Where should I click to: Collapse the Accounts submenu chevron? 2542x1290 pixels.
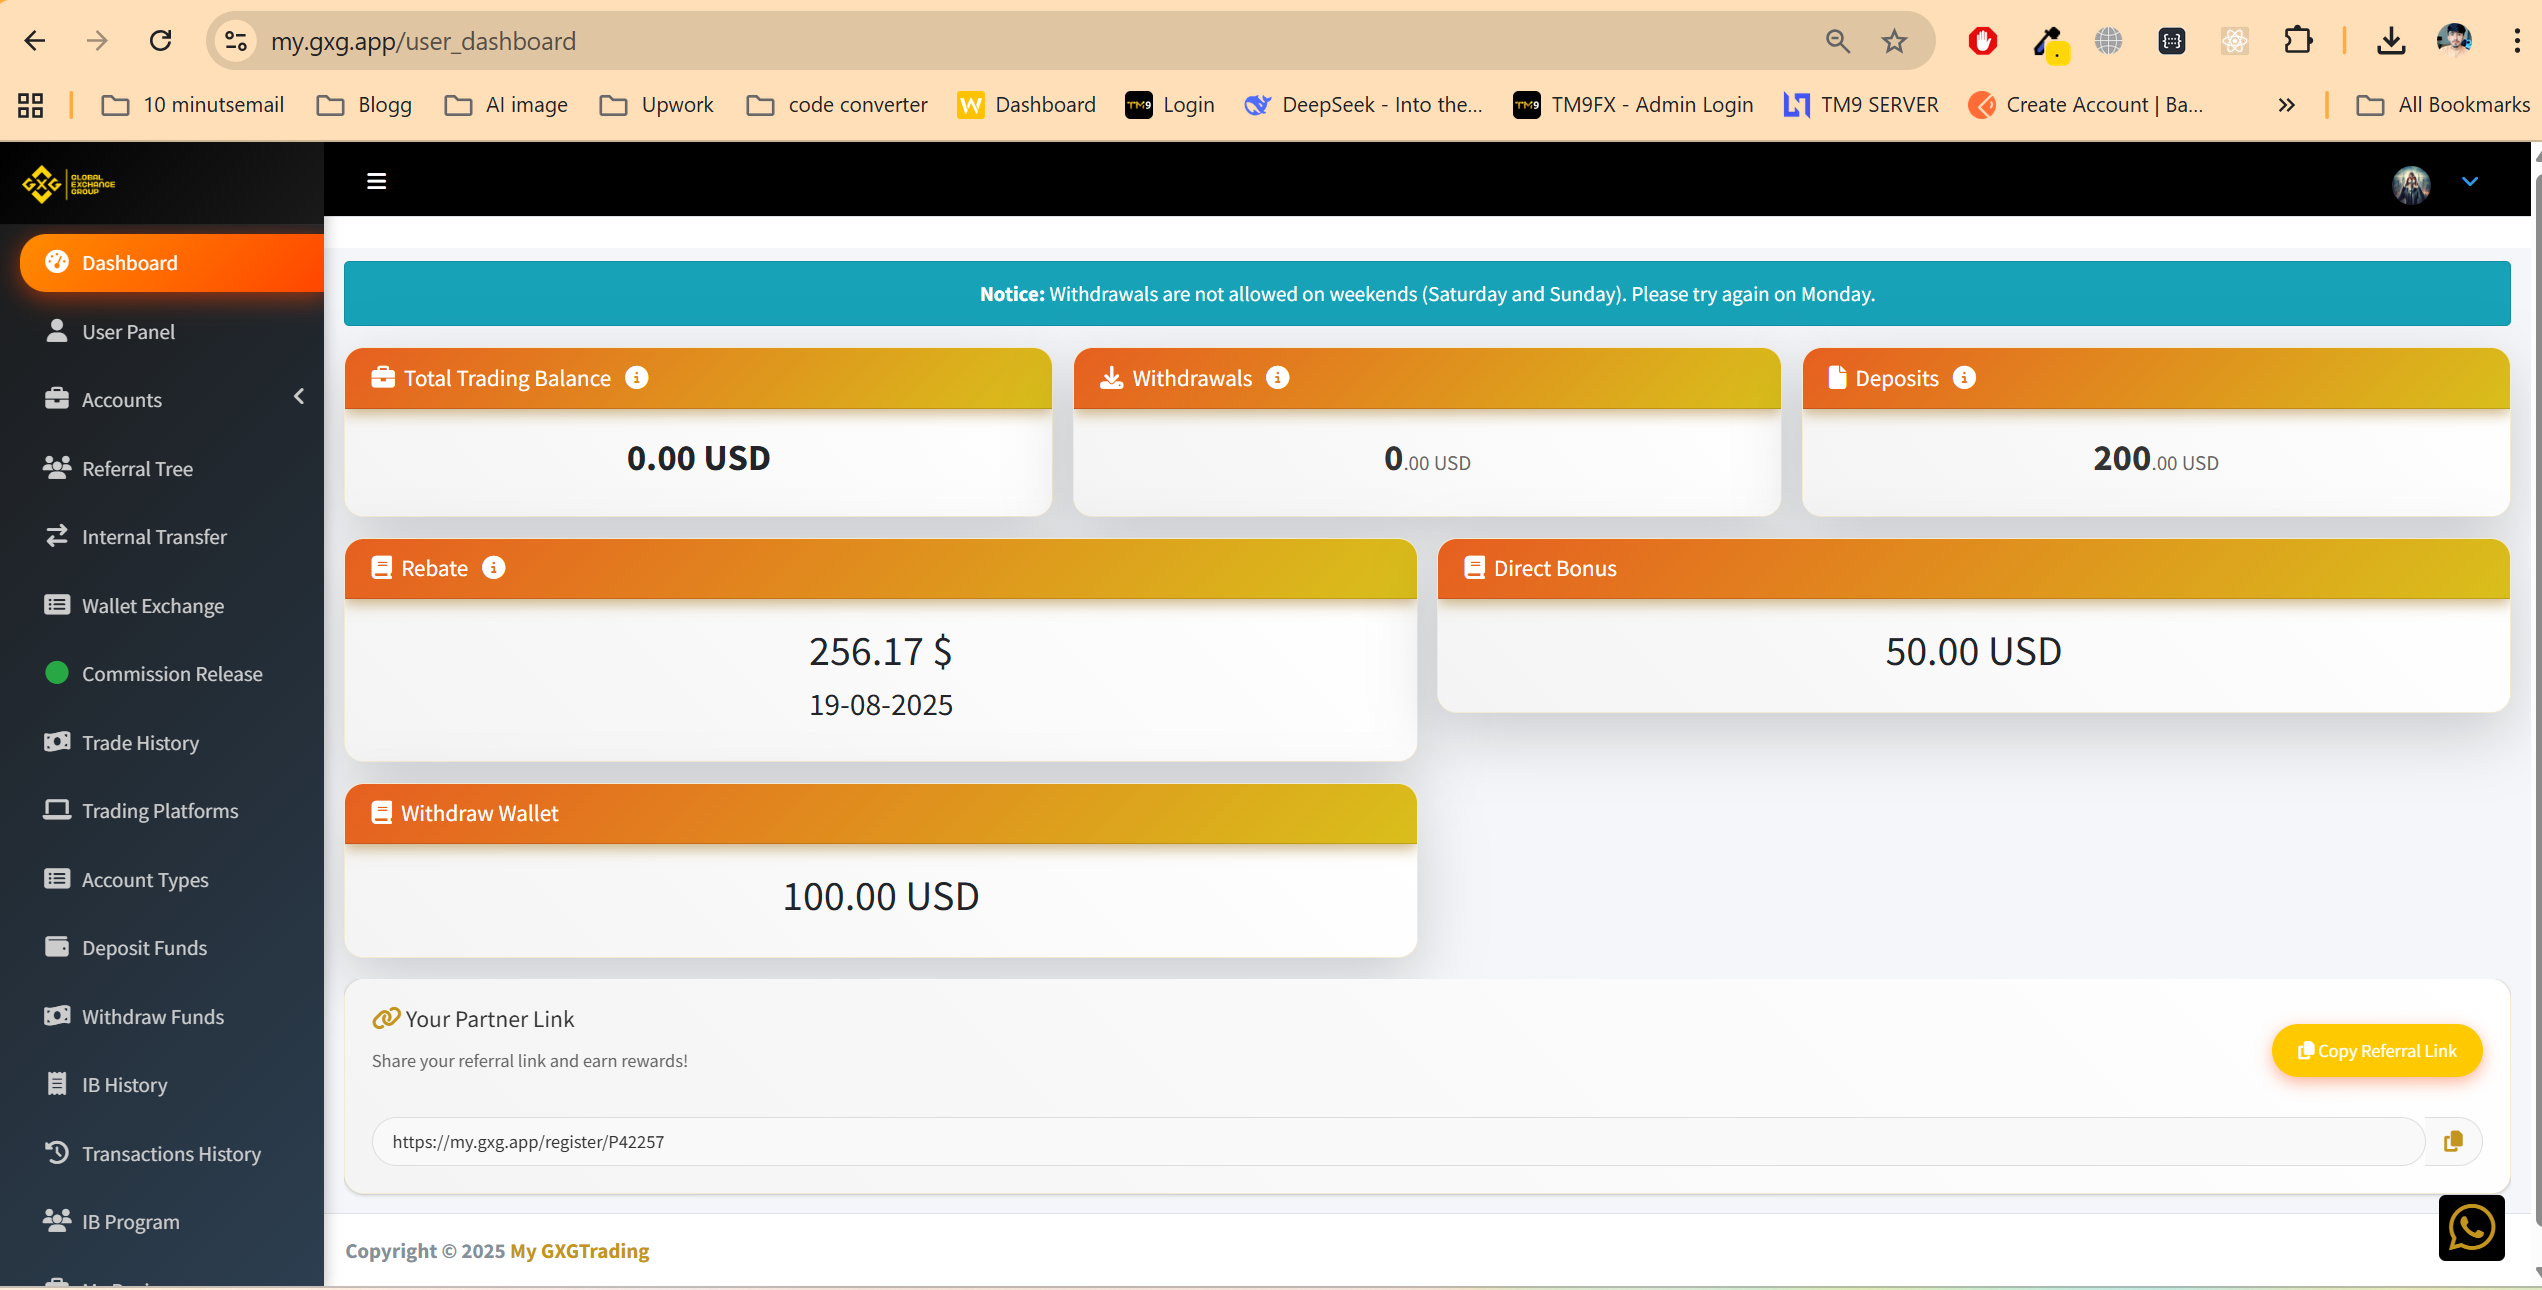(x=299, y=397)
